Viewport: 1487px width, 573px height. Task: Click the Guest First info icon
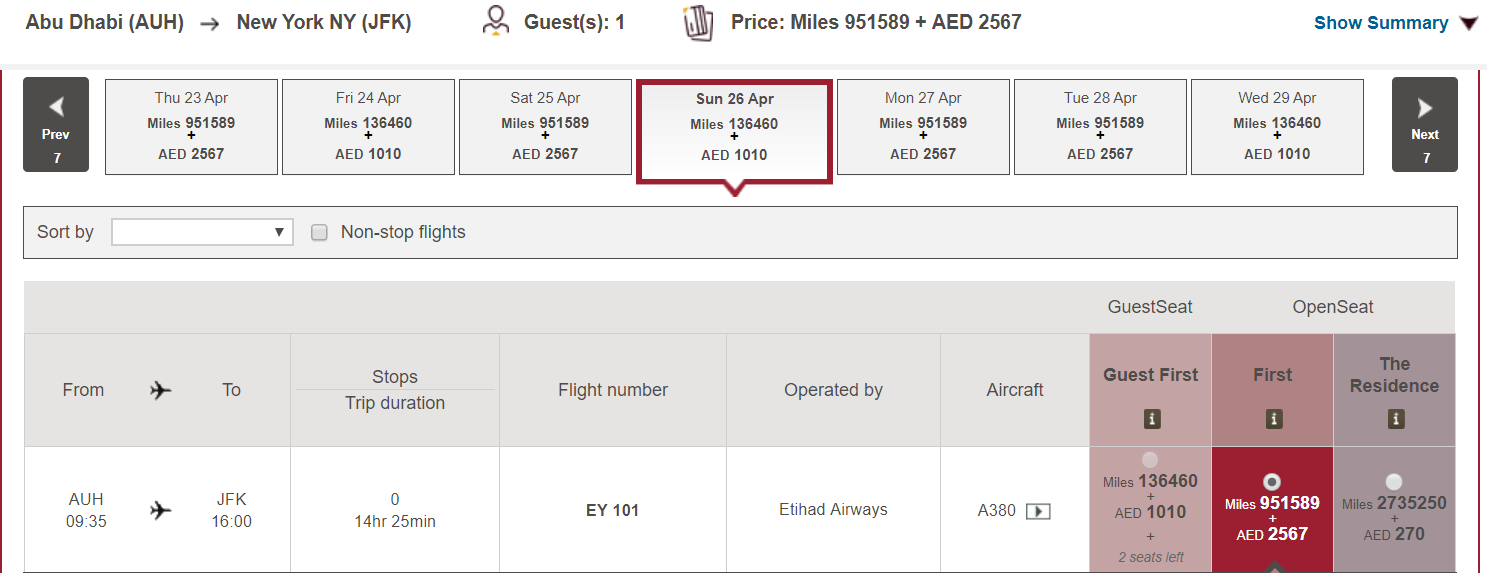tap(1151, 420)
